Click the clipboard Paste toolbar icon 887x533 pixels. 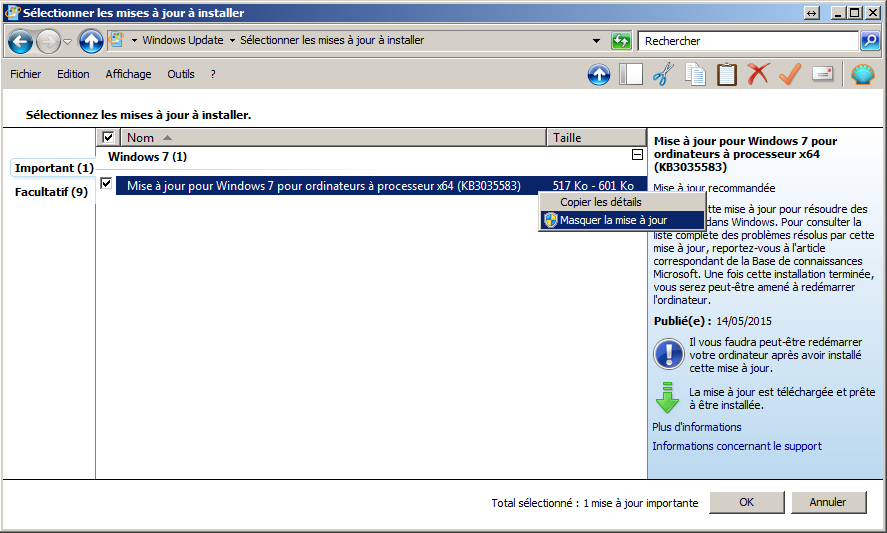pyautogui.click(x=727, y=74)
